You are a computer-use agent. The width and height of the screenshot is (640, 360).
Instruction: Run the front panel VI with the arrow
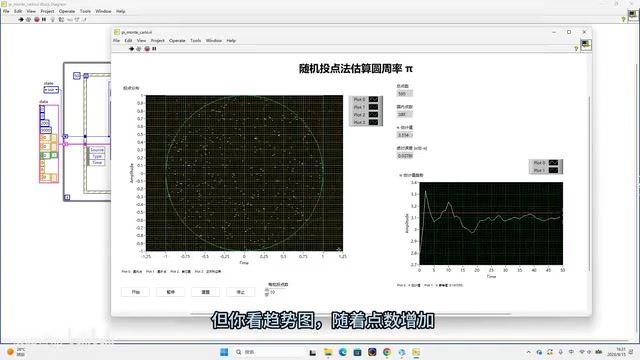coord(131,49)
